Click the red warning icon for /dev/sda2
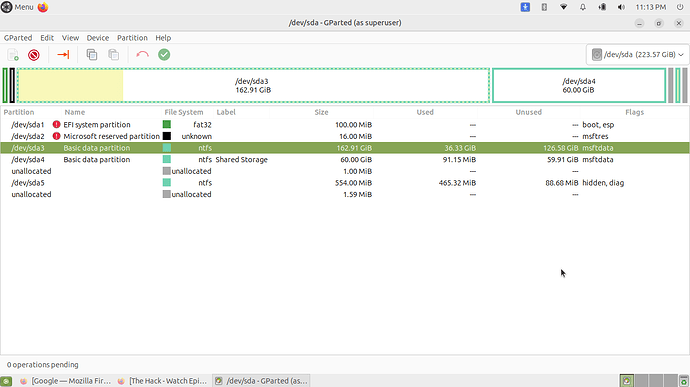Screen dimensions: 690x387 click(56, 136)
